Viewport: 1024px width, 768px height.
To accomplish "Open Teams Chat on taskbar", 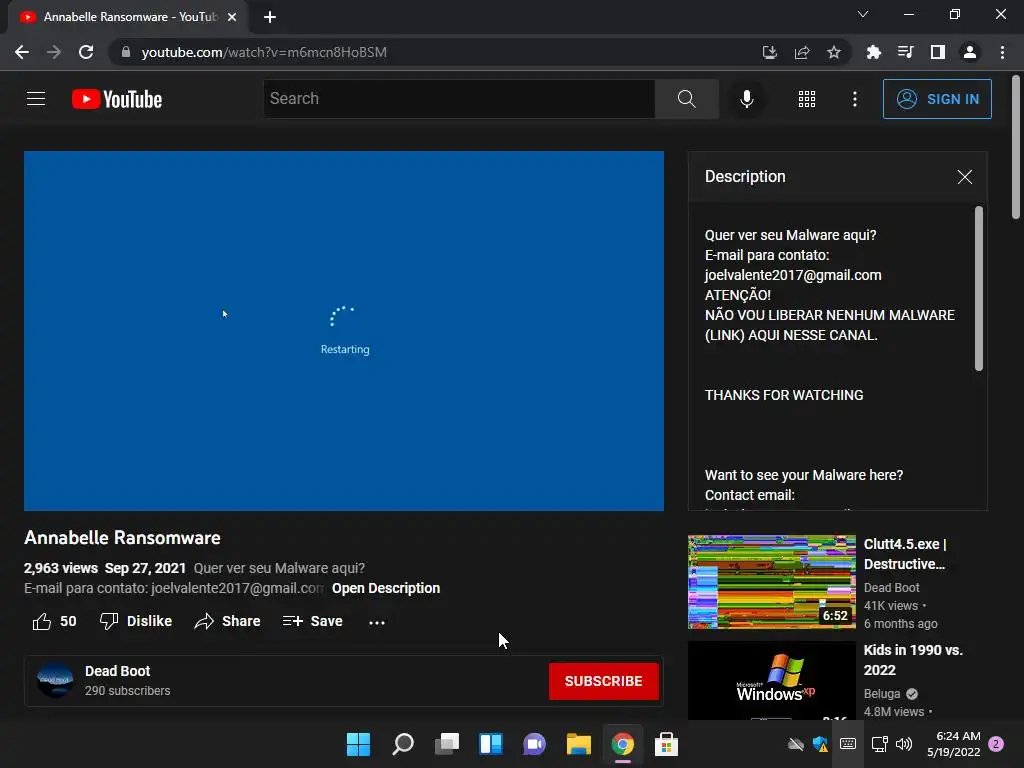I will 534,744.
